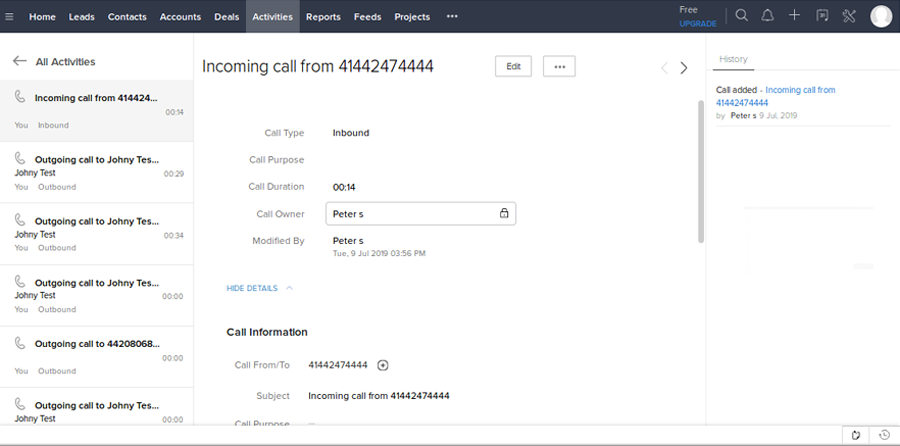Click the Call Duration value 00:14

pos(344,187)
